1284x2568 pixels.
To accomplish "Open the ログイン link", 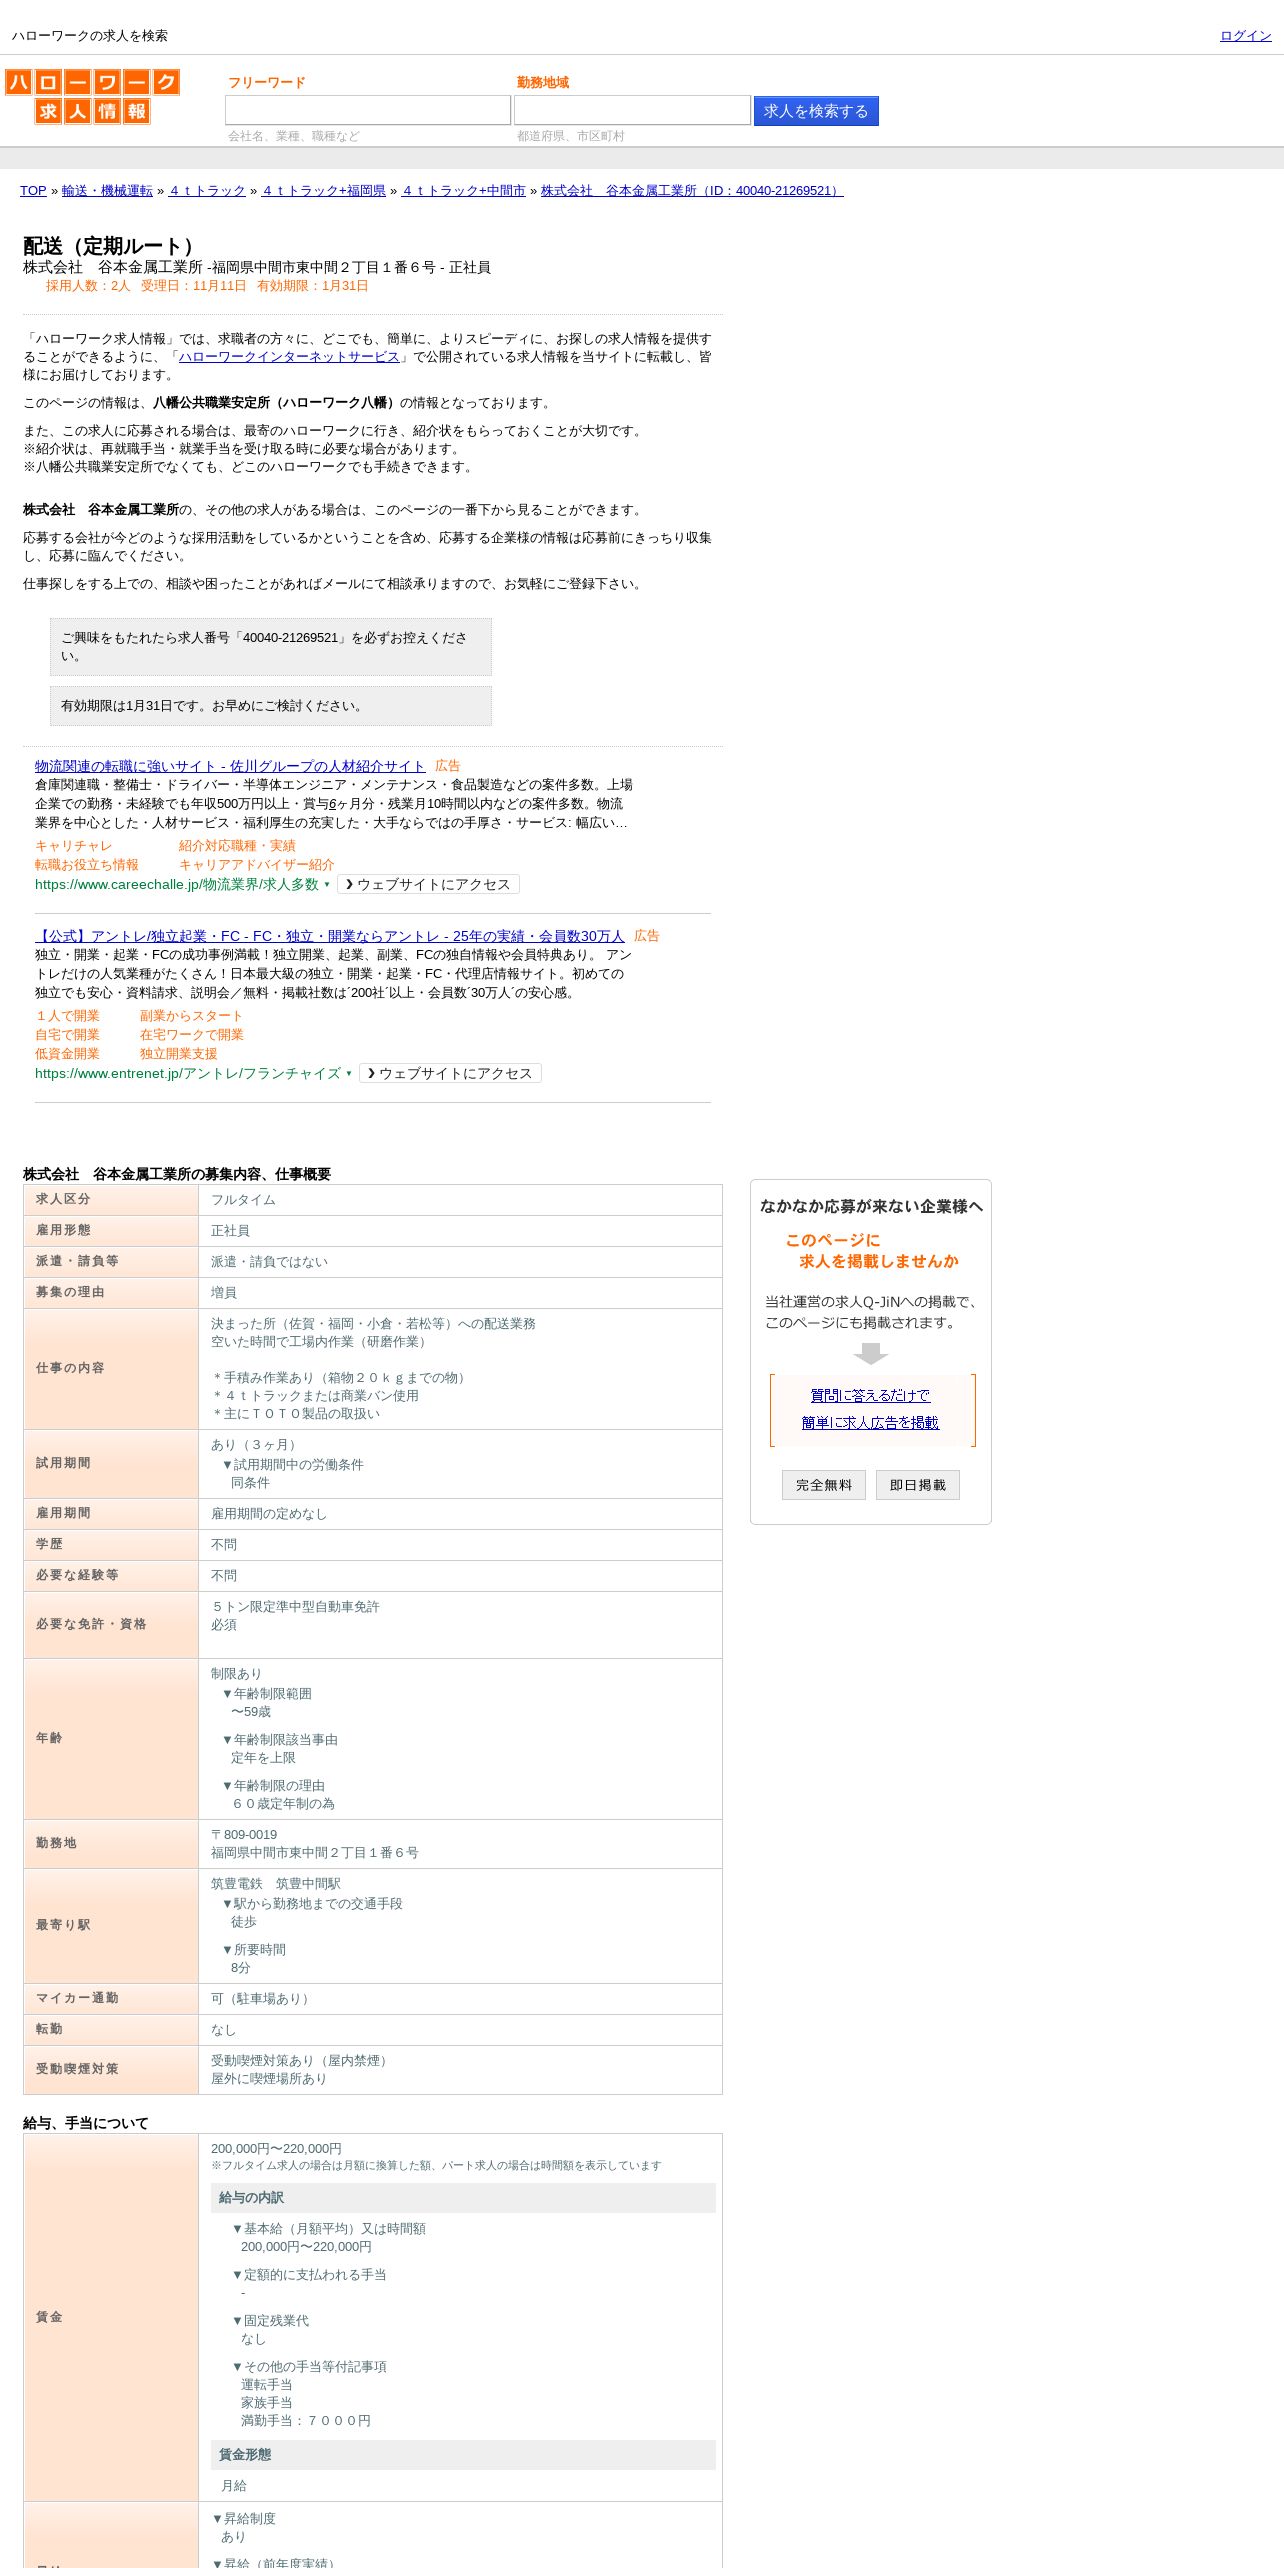I will click(1245, 36).
